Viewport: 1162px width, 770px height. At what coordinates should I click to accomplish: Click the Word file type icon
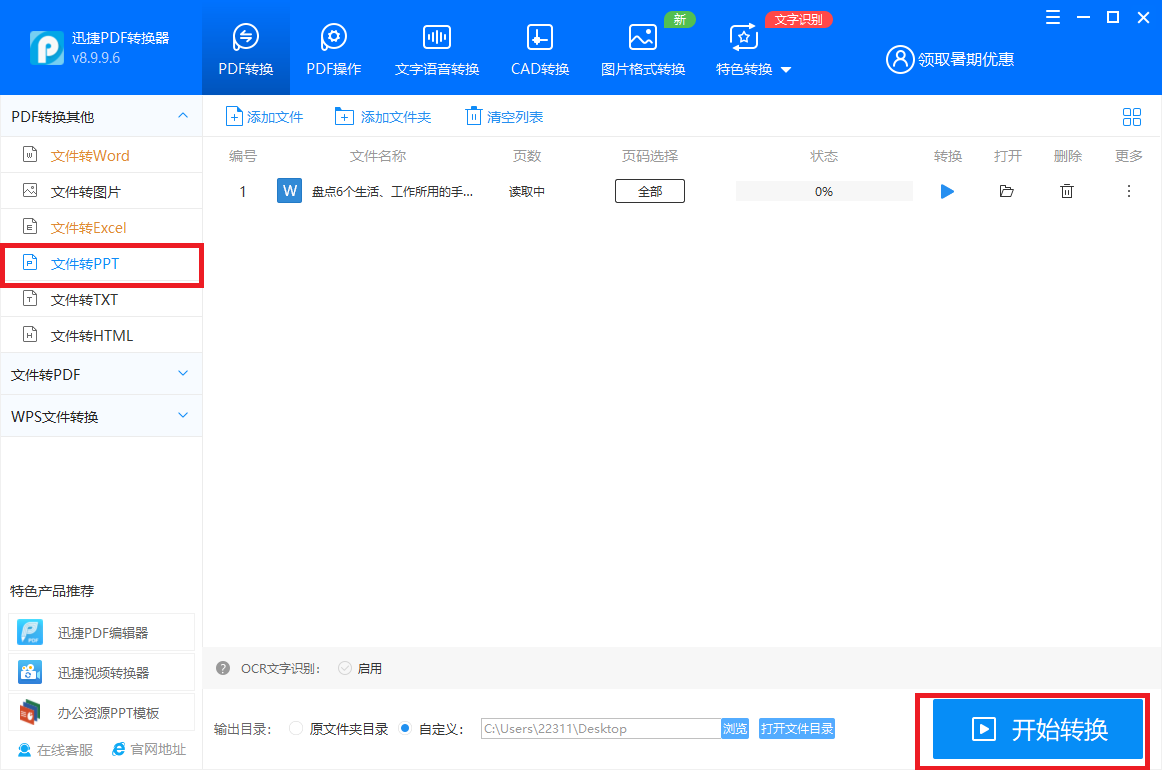coord(289,190)
